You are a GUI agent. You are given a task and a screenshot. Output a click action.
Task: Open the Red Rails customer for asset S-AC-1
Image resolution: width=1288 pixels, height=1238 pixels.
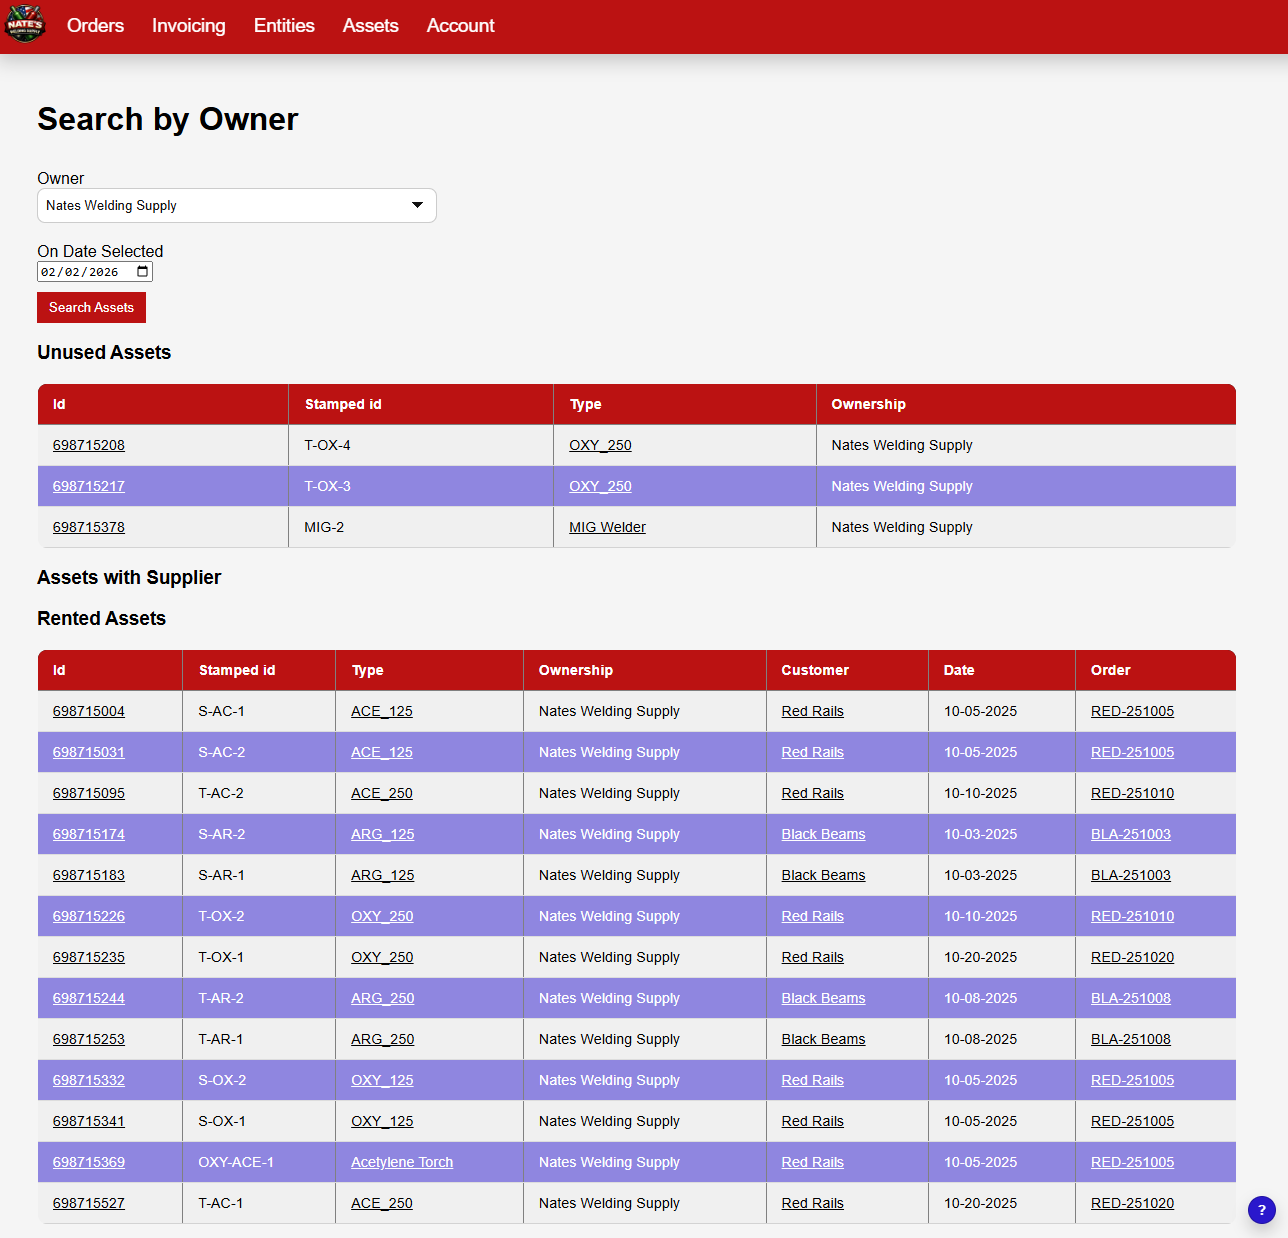pyautogui.click(x=812, y=711)
